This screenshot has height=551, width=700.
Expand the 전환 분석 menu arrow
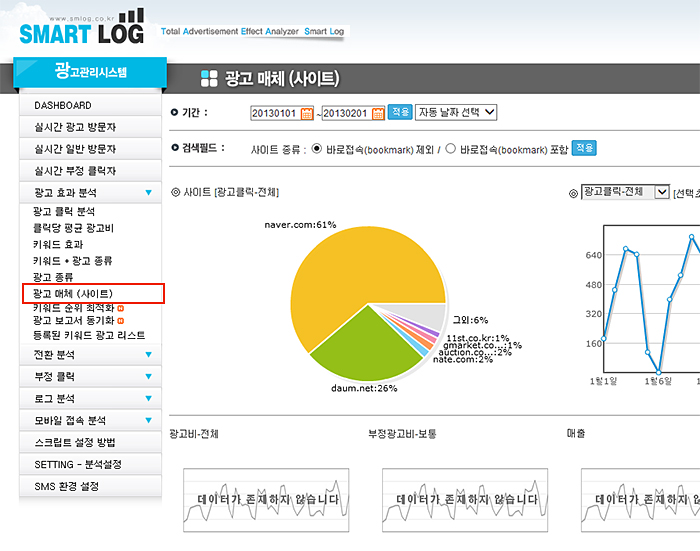click(x=149, y=355)
